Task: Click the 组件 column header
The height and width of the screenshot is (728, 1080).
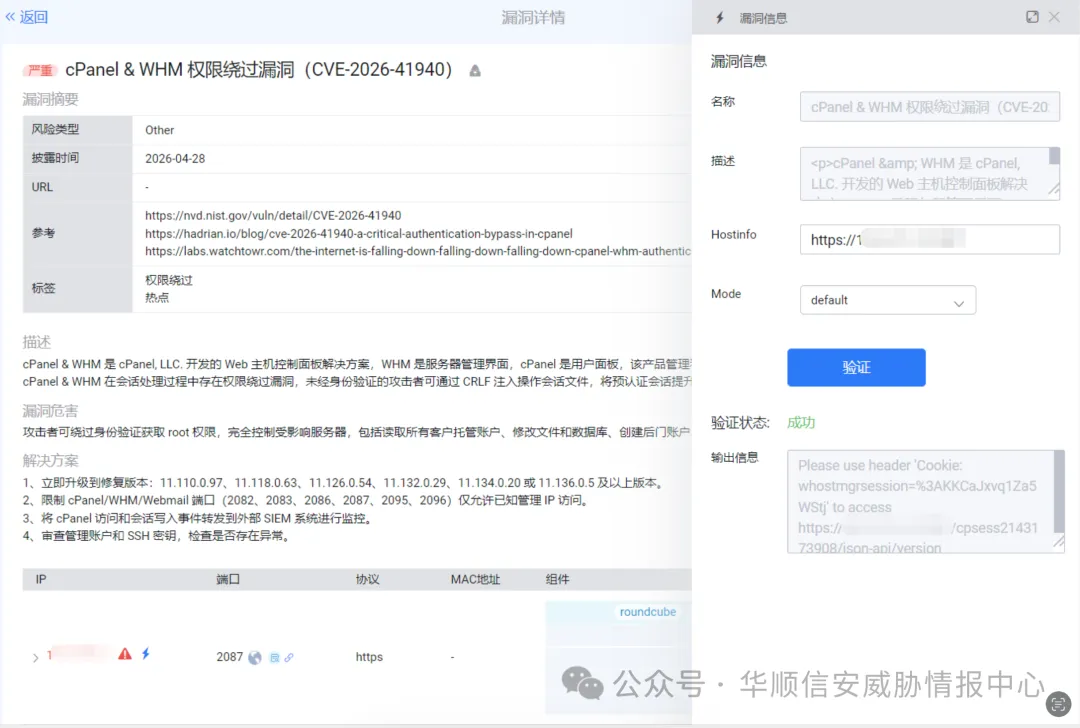Action: click(x=558, y=579)
